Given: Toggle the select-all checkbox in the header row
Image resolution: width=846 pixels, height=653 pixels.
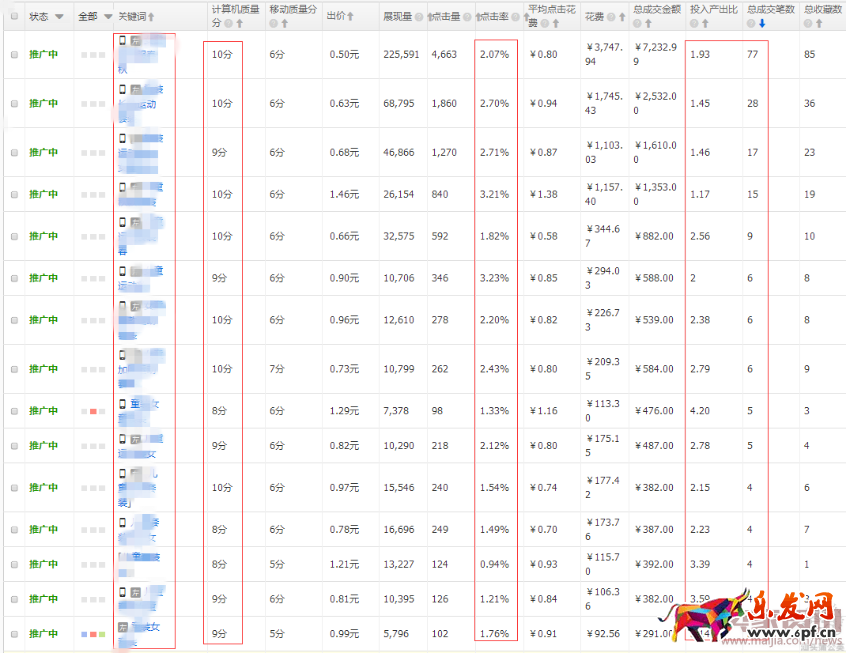Looking at the screenshot, I should [x=14, y=16].
